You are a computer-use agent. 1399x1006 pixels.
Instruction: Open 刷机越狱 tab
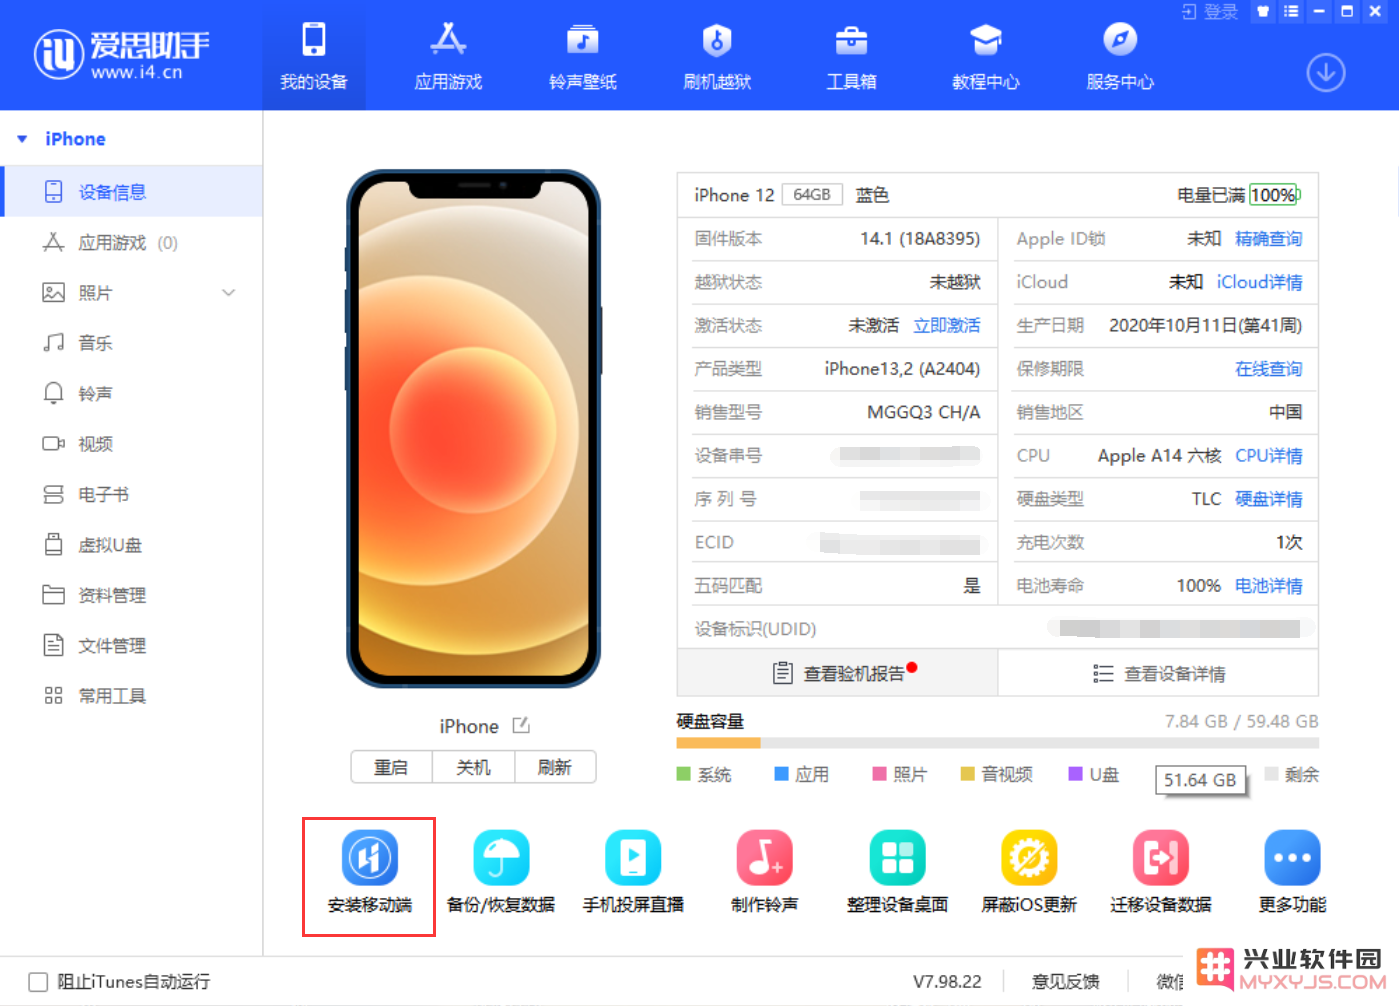[717, 56]
